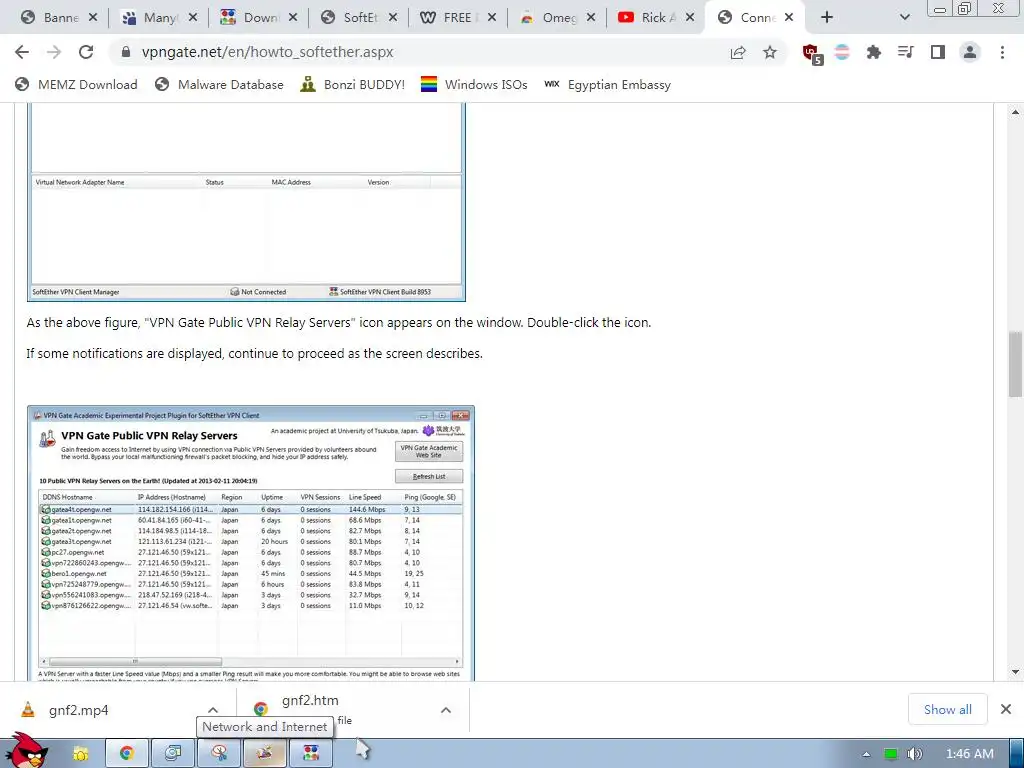
Task: Show hidden system tray icons
Action: [x=866, y=754]
